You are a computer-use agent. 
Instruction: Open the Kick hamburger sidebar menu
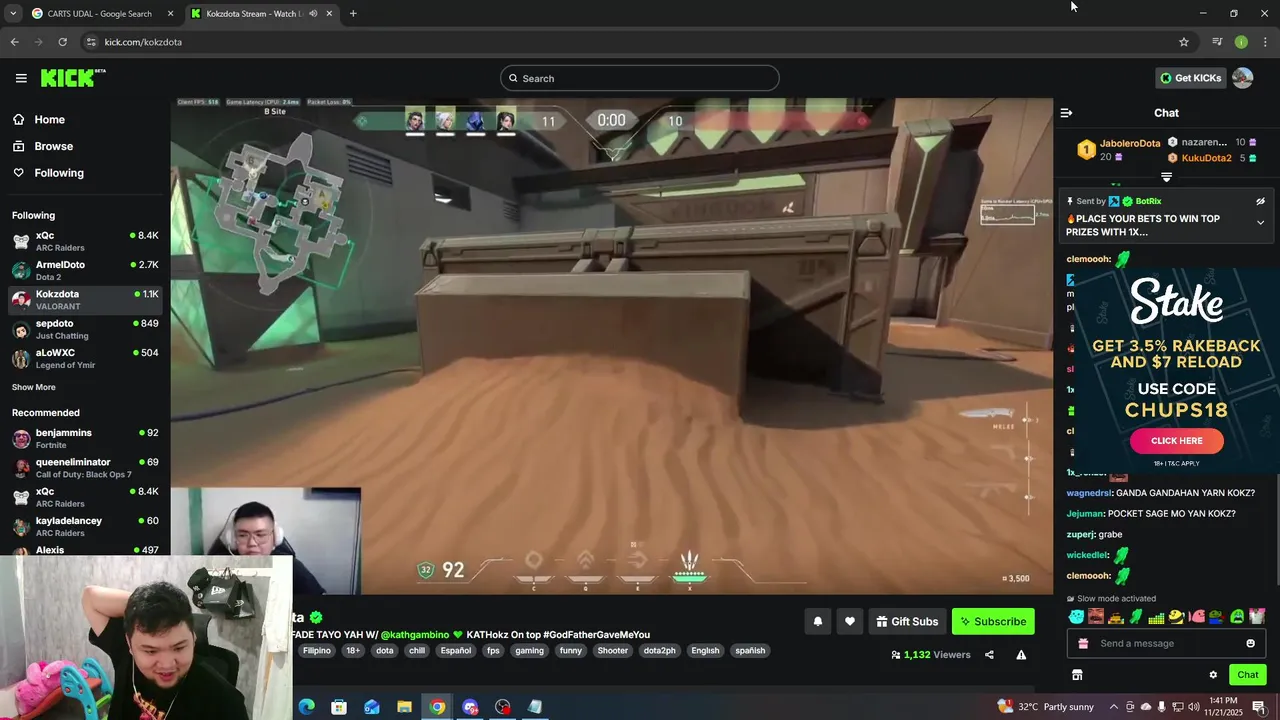(x=21, y=78)
